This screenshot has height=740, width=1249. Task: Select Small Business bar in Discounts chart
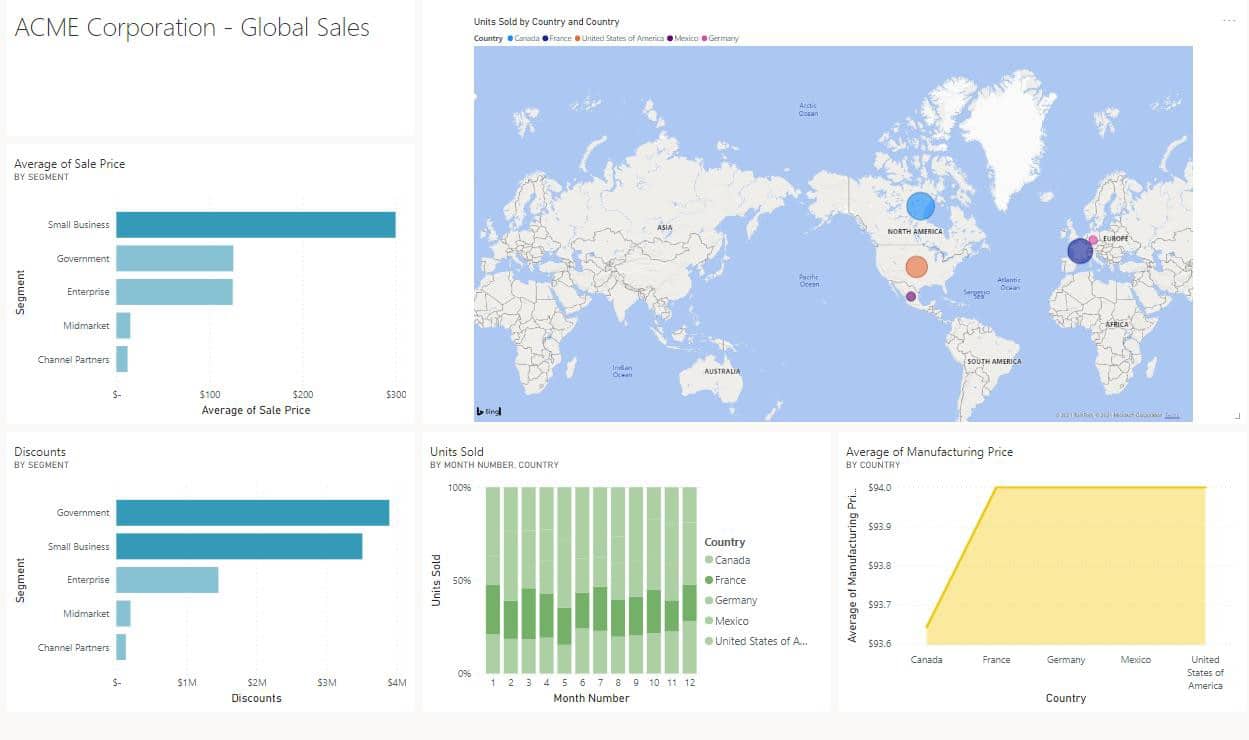(x=239, y=546)
